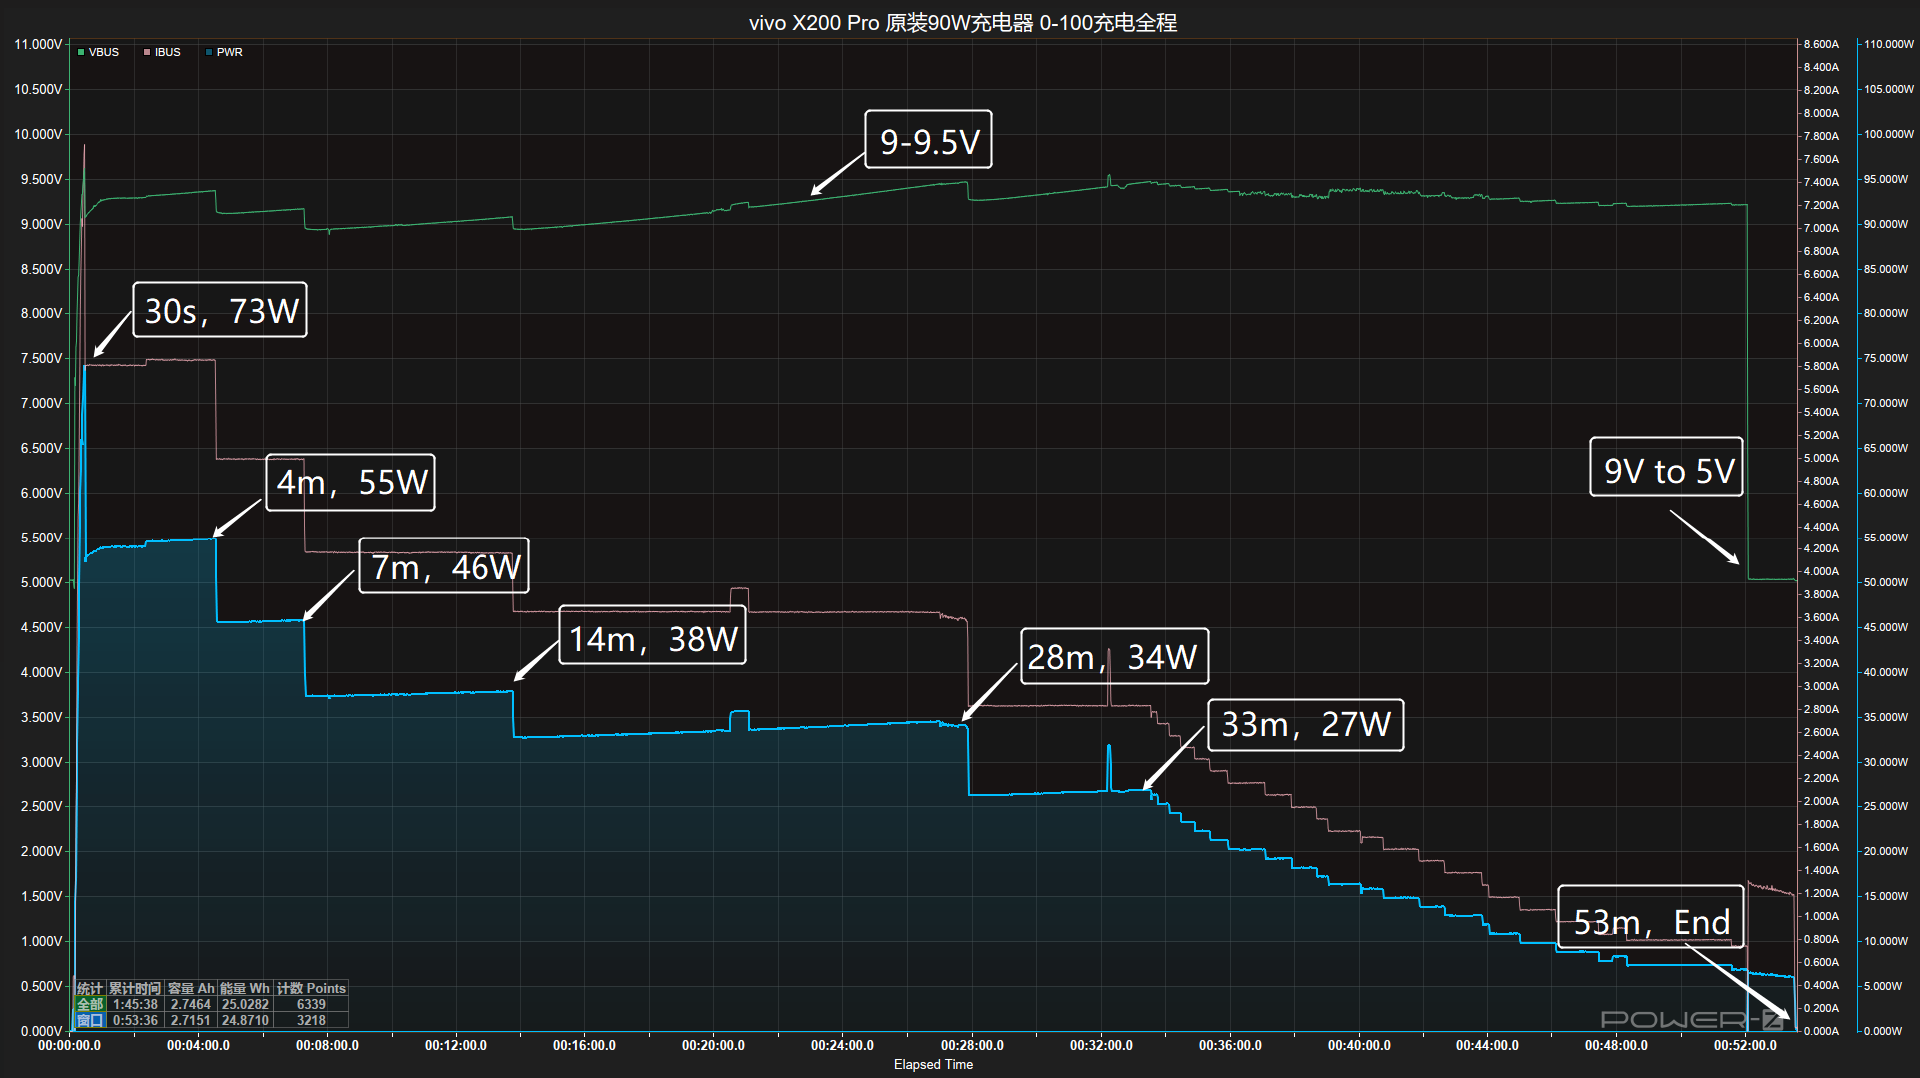Click the 00:52:00.0 time axis tick
1920x1078 pixels.
(1745, 1045)
